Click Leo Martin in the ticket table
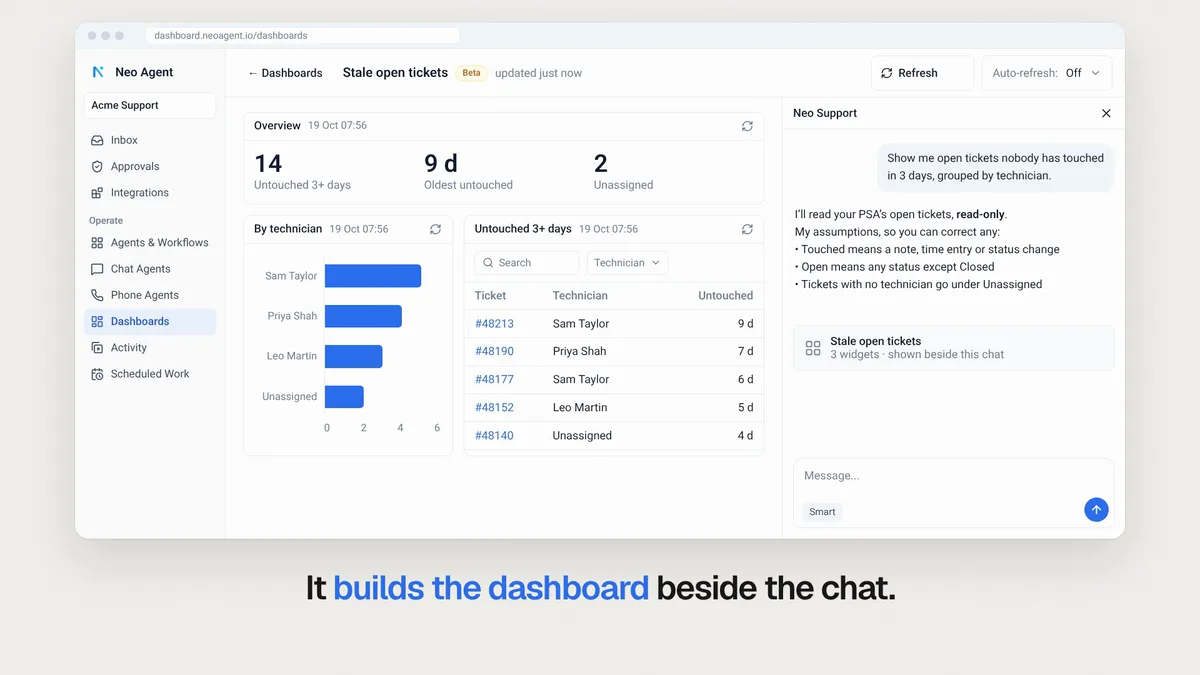 click(x=580, y=407)
